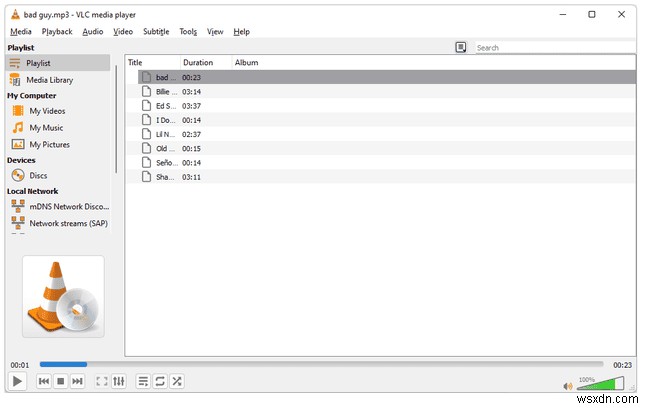The height and width of the screenshot is (409, 650).
Task: Open the View menu
Action: click(x=215, y=31)
